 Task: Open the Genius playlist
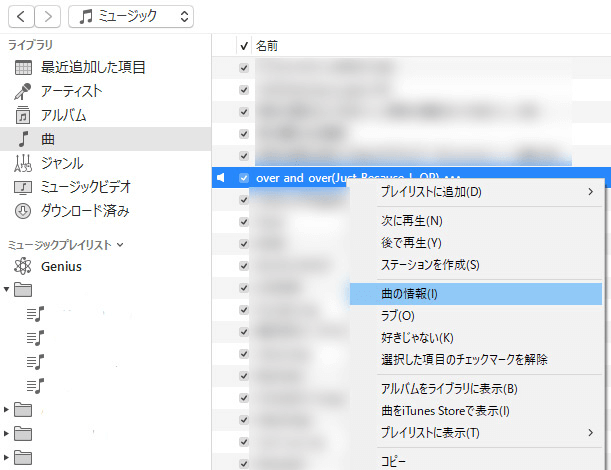pos(61,266)
